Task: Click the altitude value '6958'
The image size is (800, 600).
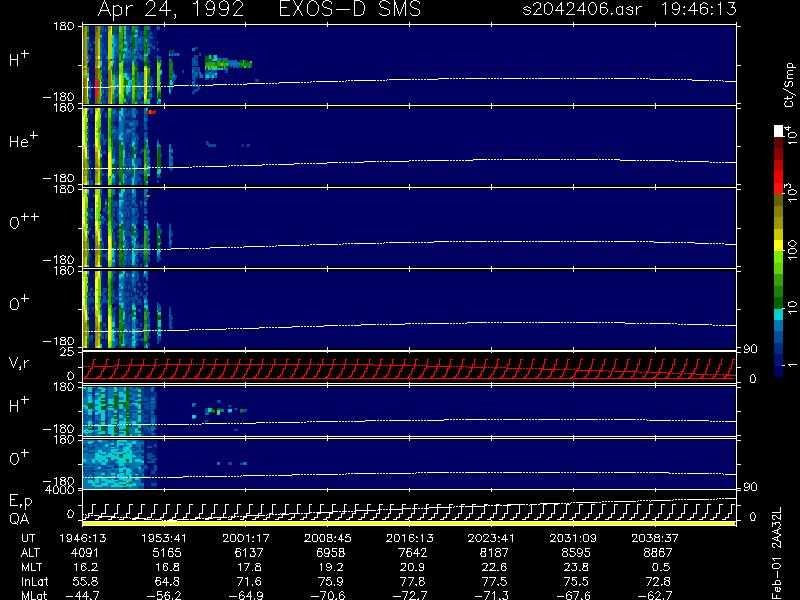Action: (x=331, y=553)
